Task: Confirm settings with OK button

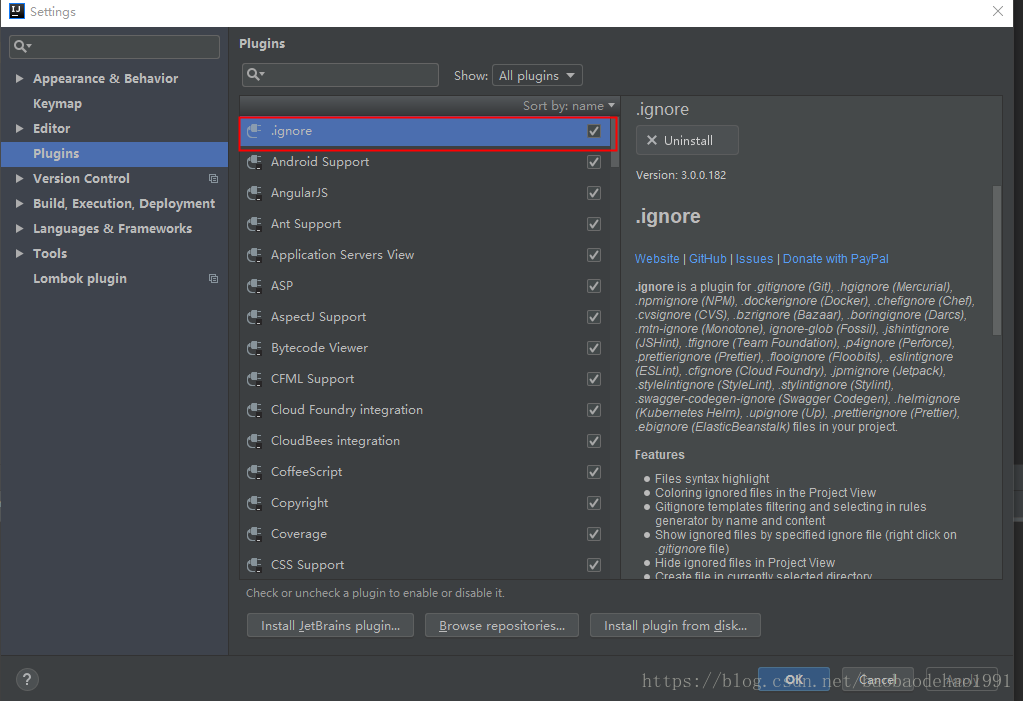Action: pos(793,679)
